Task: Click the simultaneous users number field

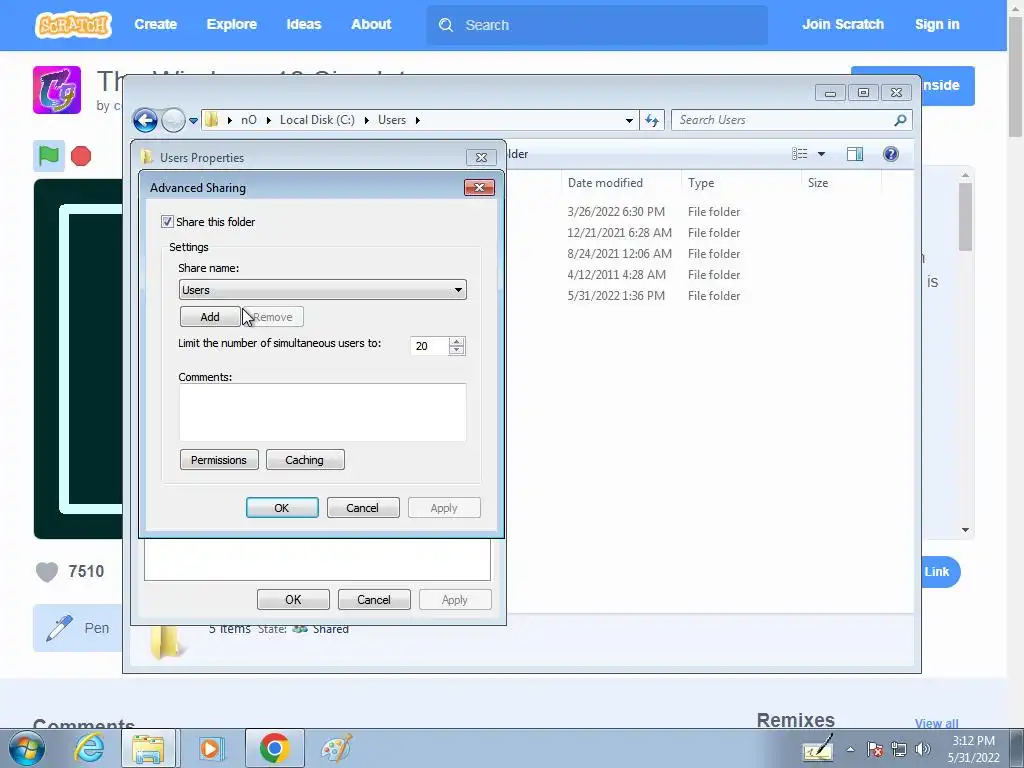Action: coord(429,346)
